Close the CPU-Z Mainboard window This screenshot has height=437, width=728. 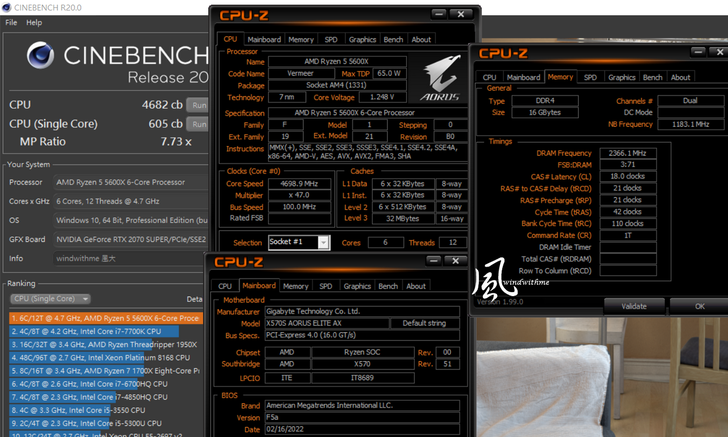[x=457, y=262]
